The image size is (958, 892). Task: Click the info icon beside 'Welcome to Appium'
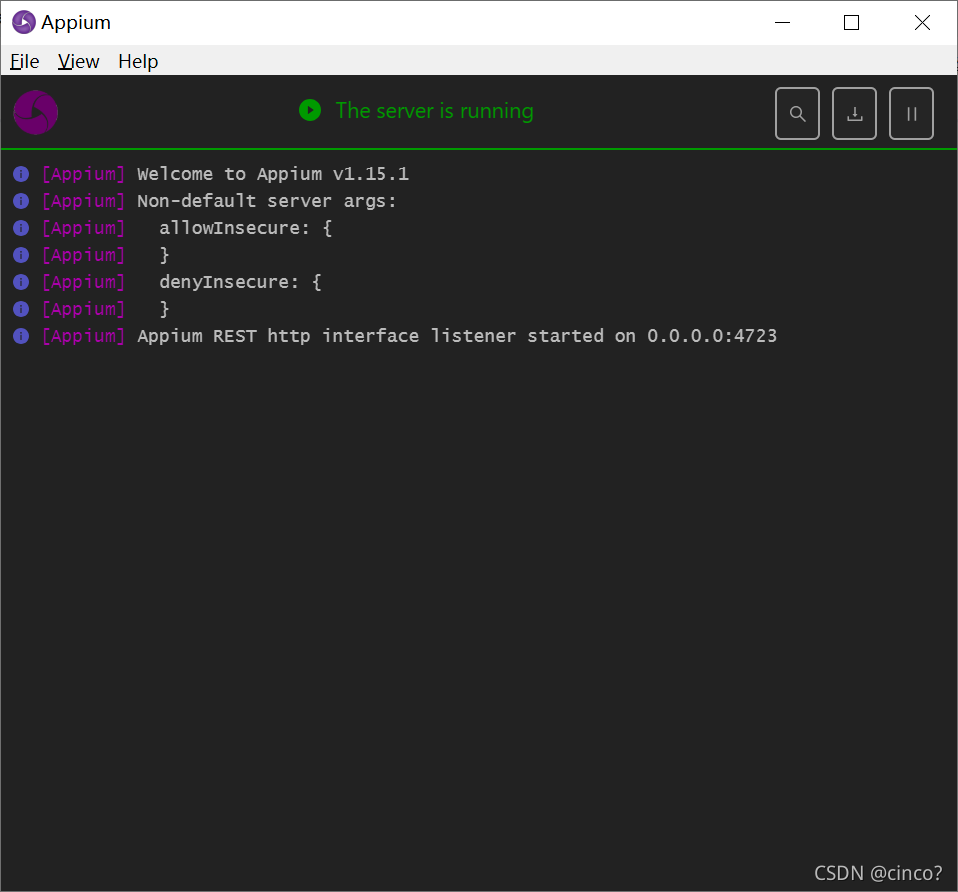point(21,174)
